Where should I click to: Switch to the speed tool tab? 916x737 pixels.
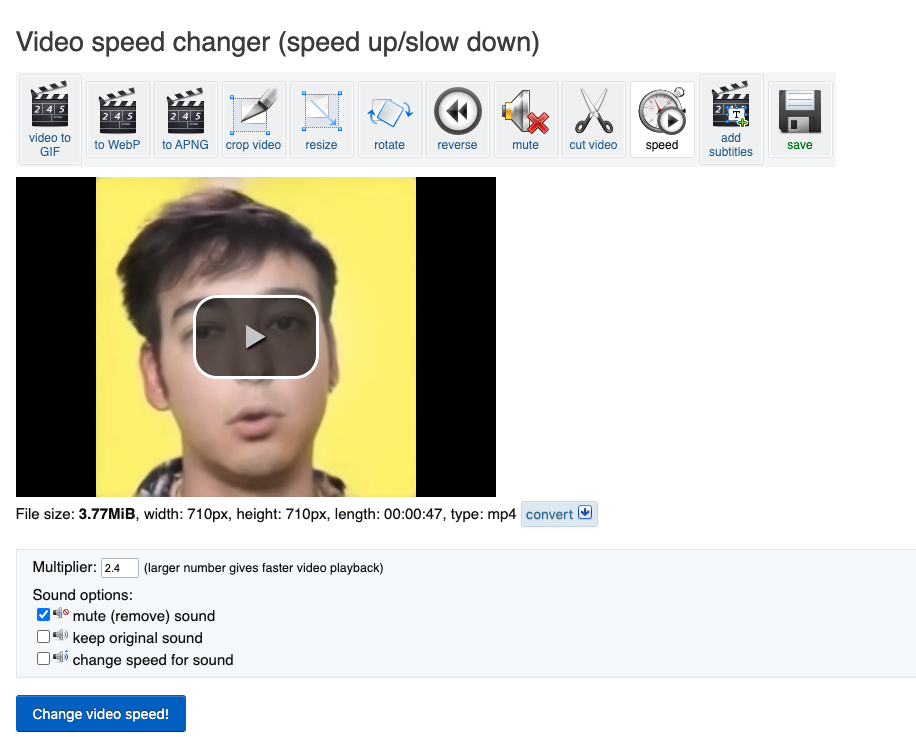pyautogui.click(x=661, y=119)
